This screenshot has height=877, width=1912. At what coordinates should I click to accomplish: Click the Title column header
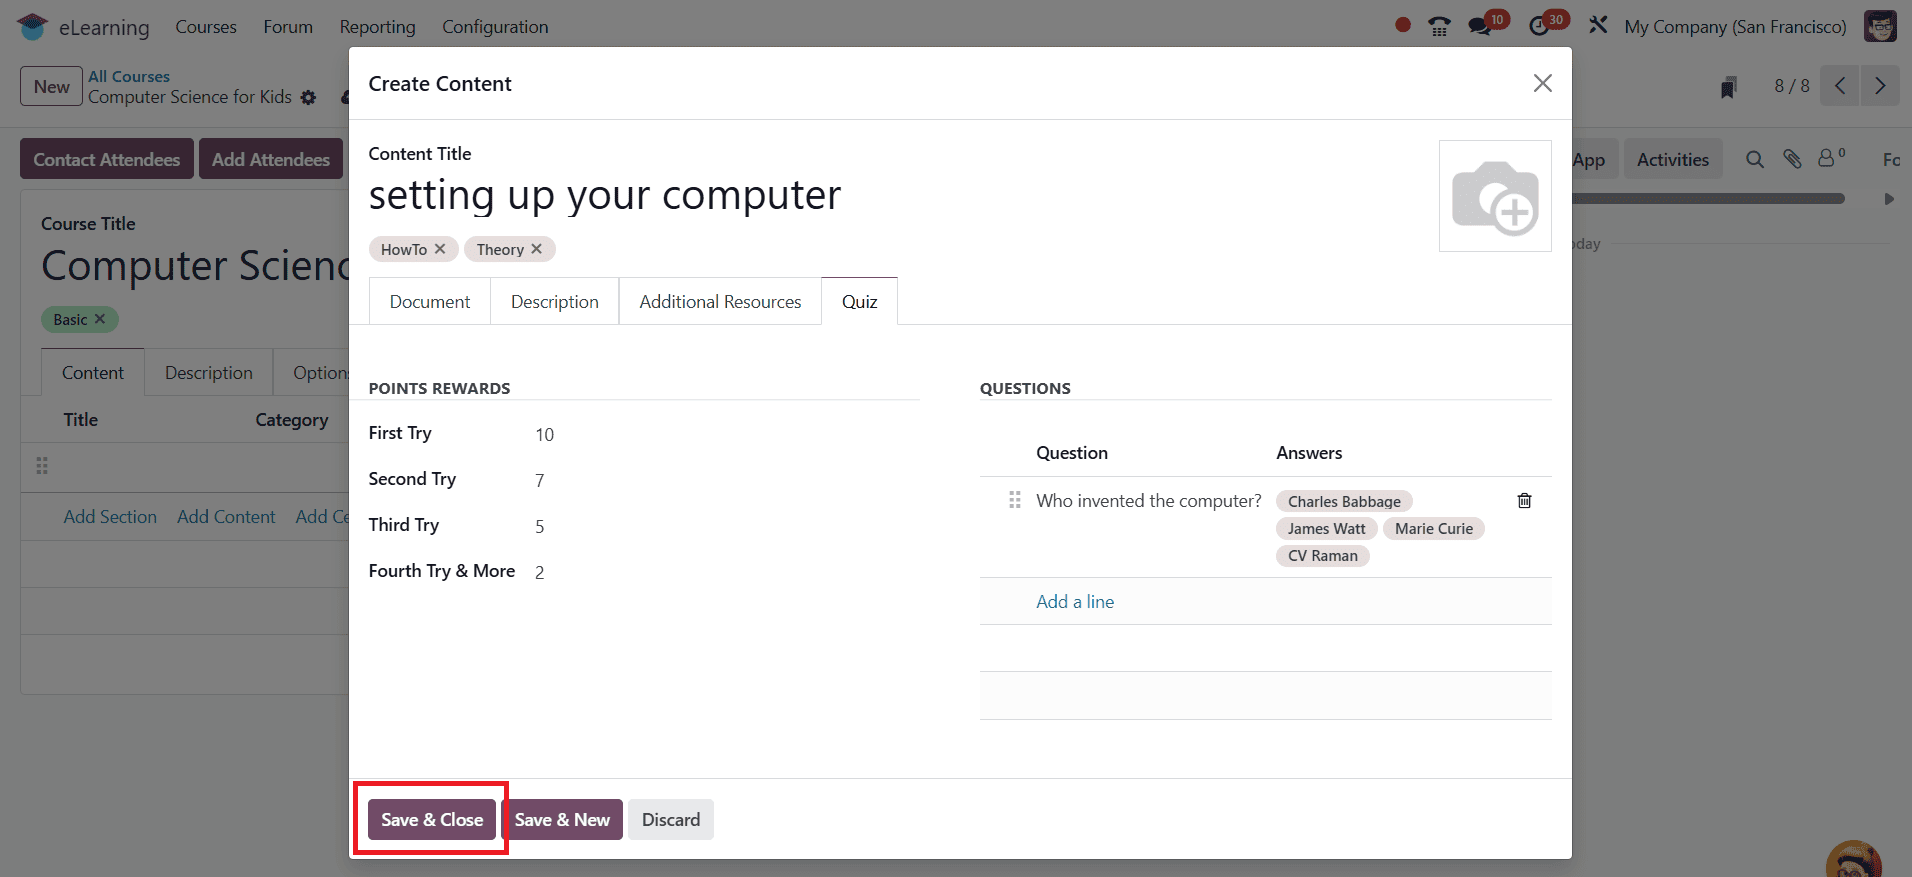[81, 420]
